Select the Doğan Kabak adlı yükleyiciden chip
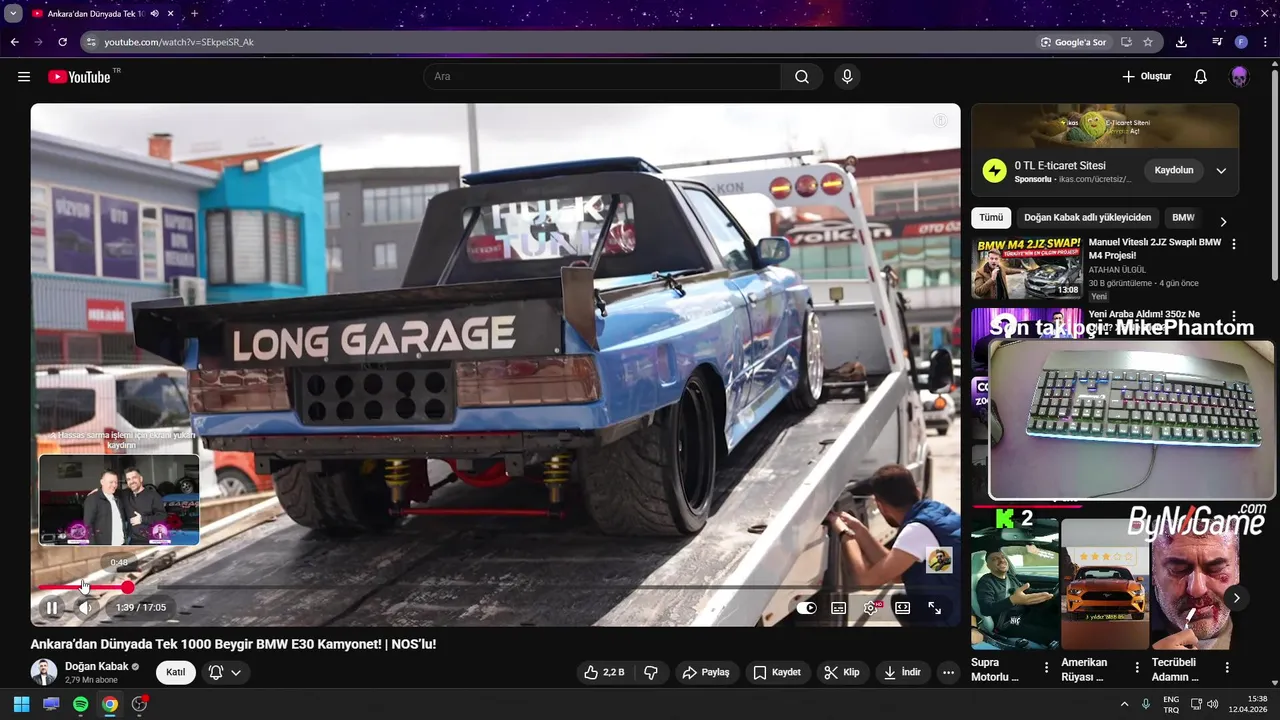 pos(1087,217)
